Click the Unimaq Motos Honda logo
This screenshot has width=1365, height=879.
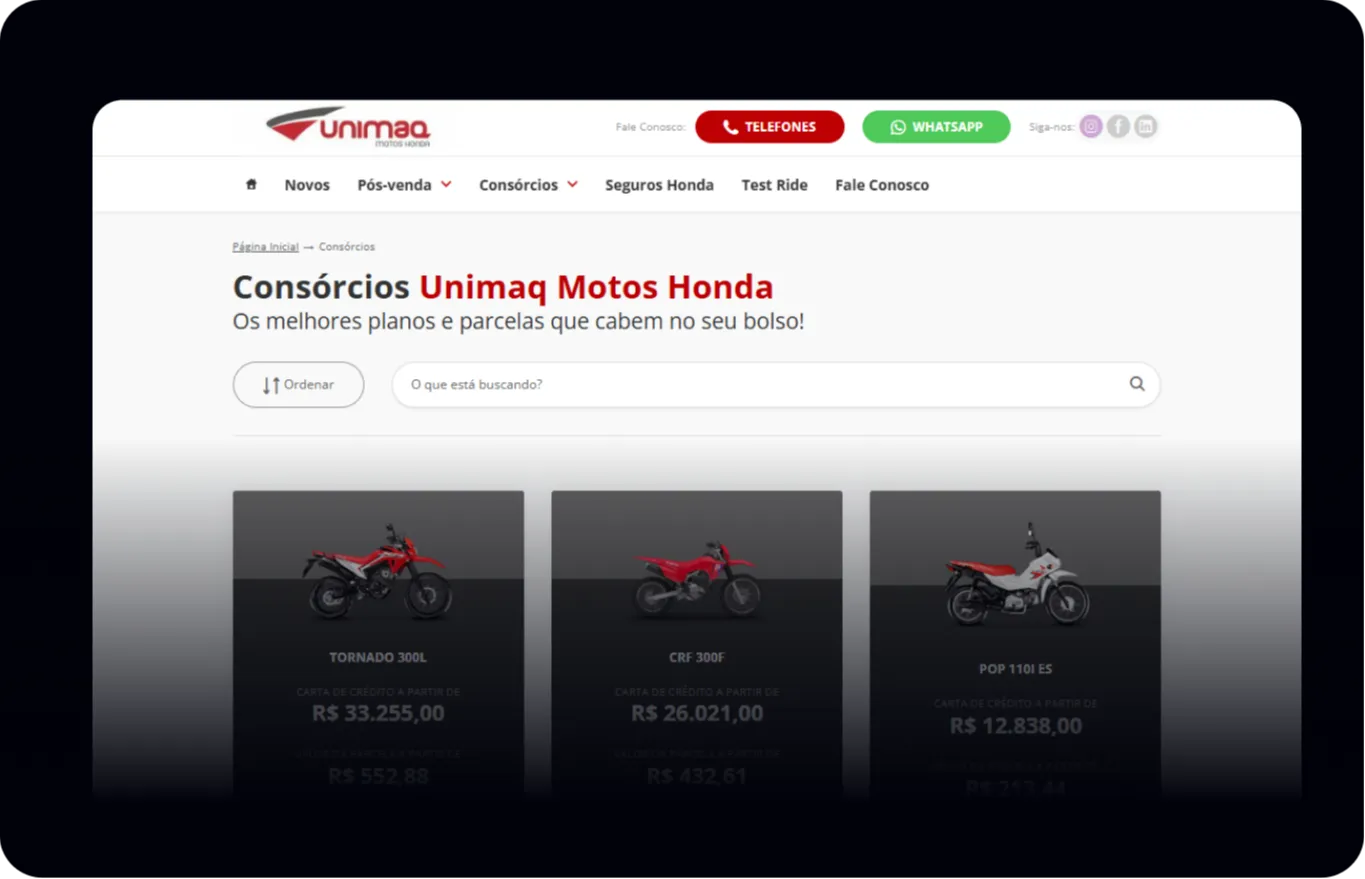tap(348, 127)
